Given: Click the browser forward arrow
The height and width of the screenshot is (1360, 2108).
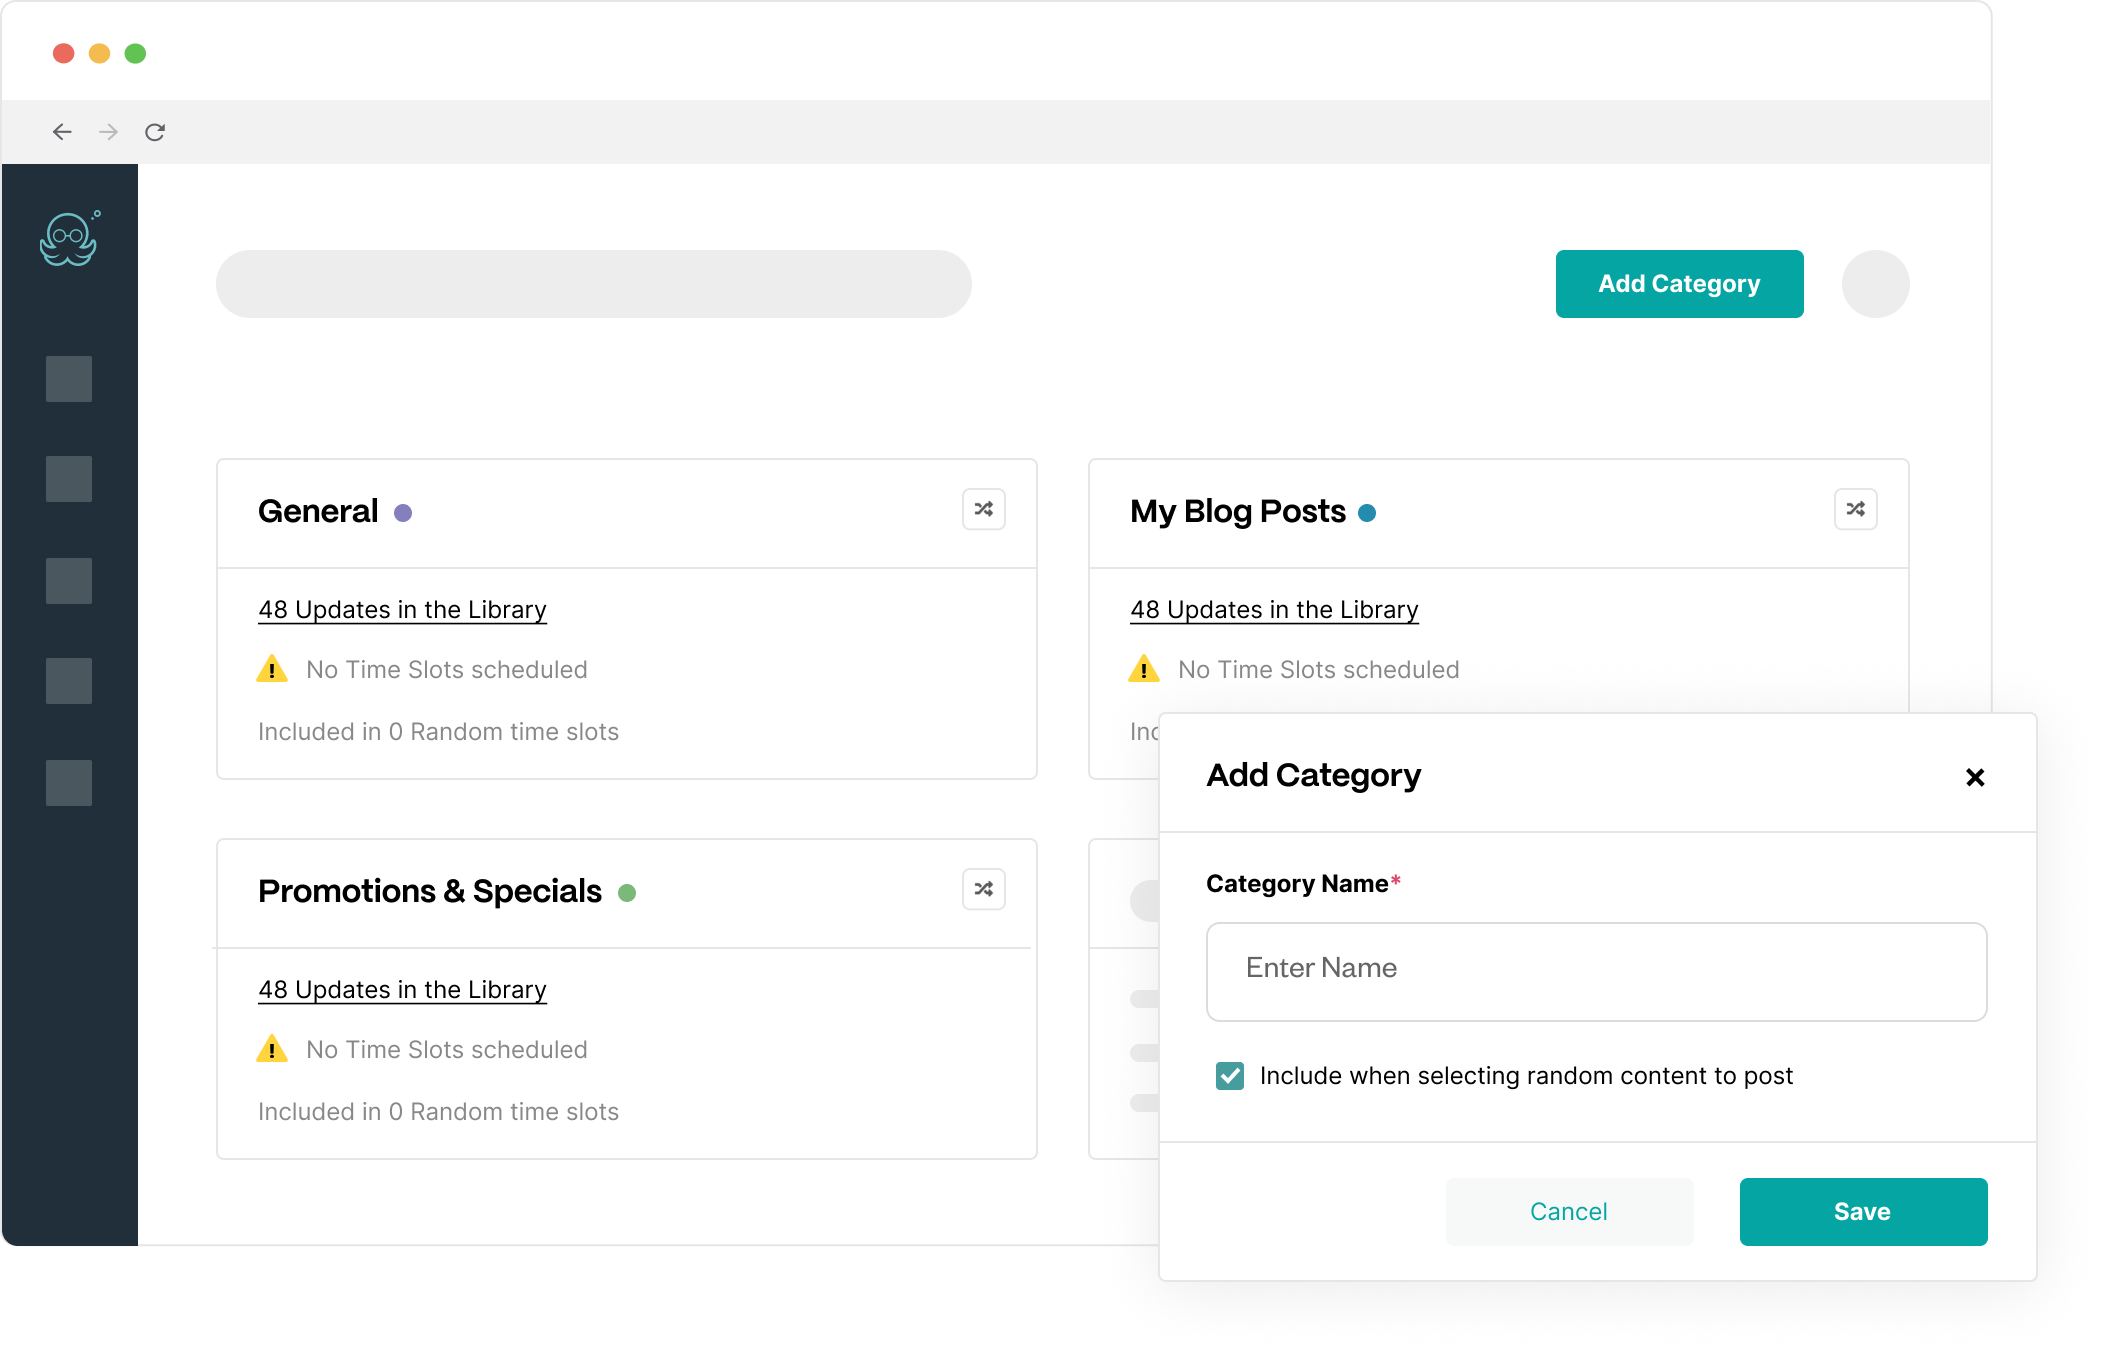Looking at the screenshot, I should pos(109,132).
